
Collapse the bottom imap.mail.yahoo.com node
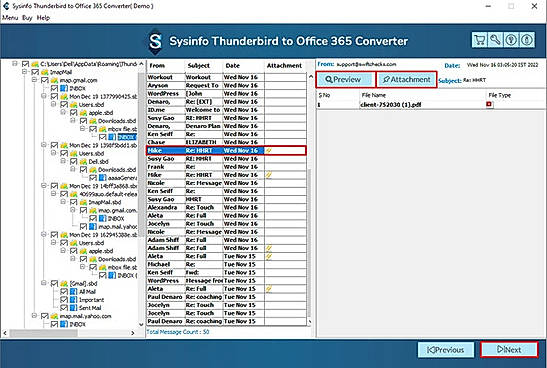click(x=34, y=316)
